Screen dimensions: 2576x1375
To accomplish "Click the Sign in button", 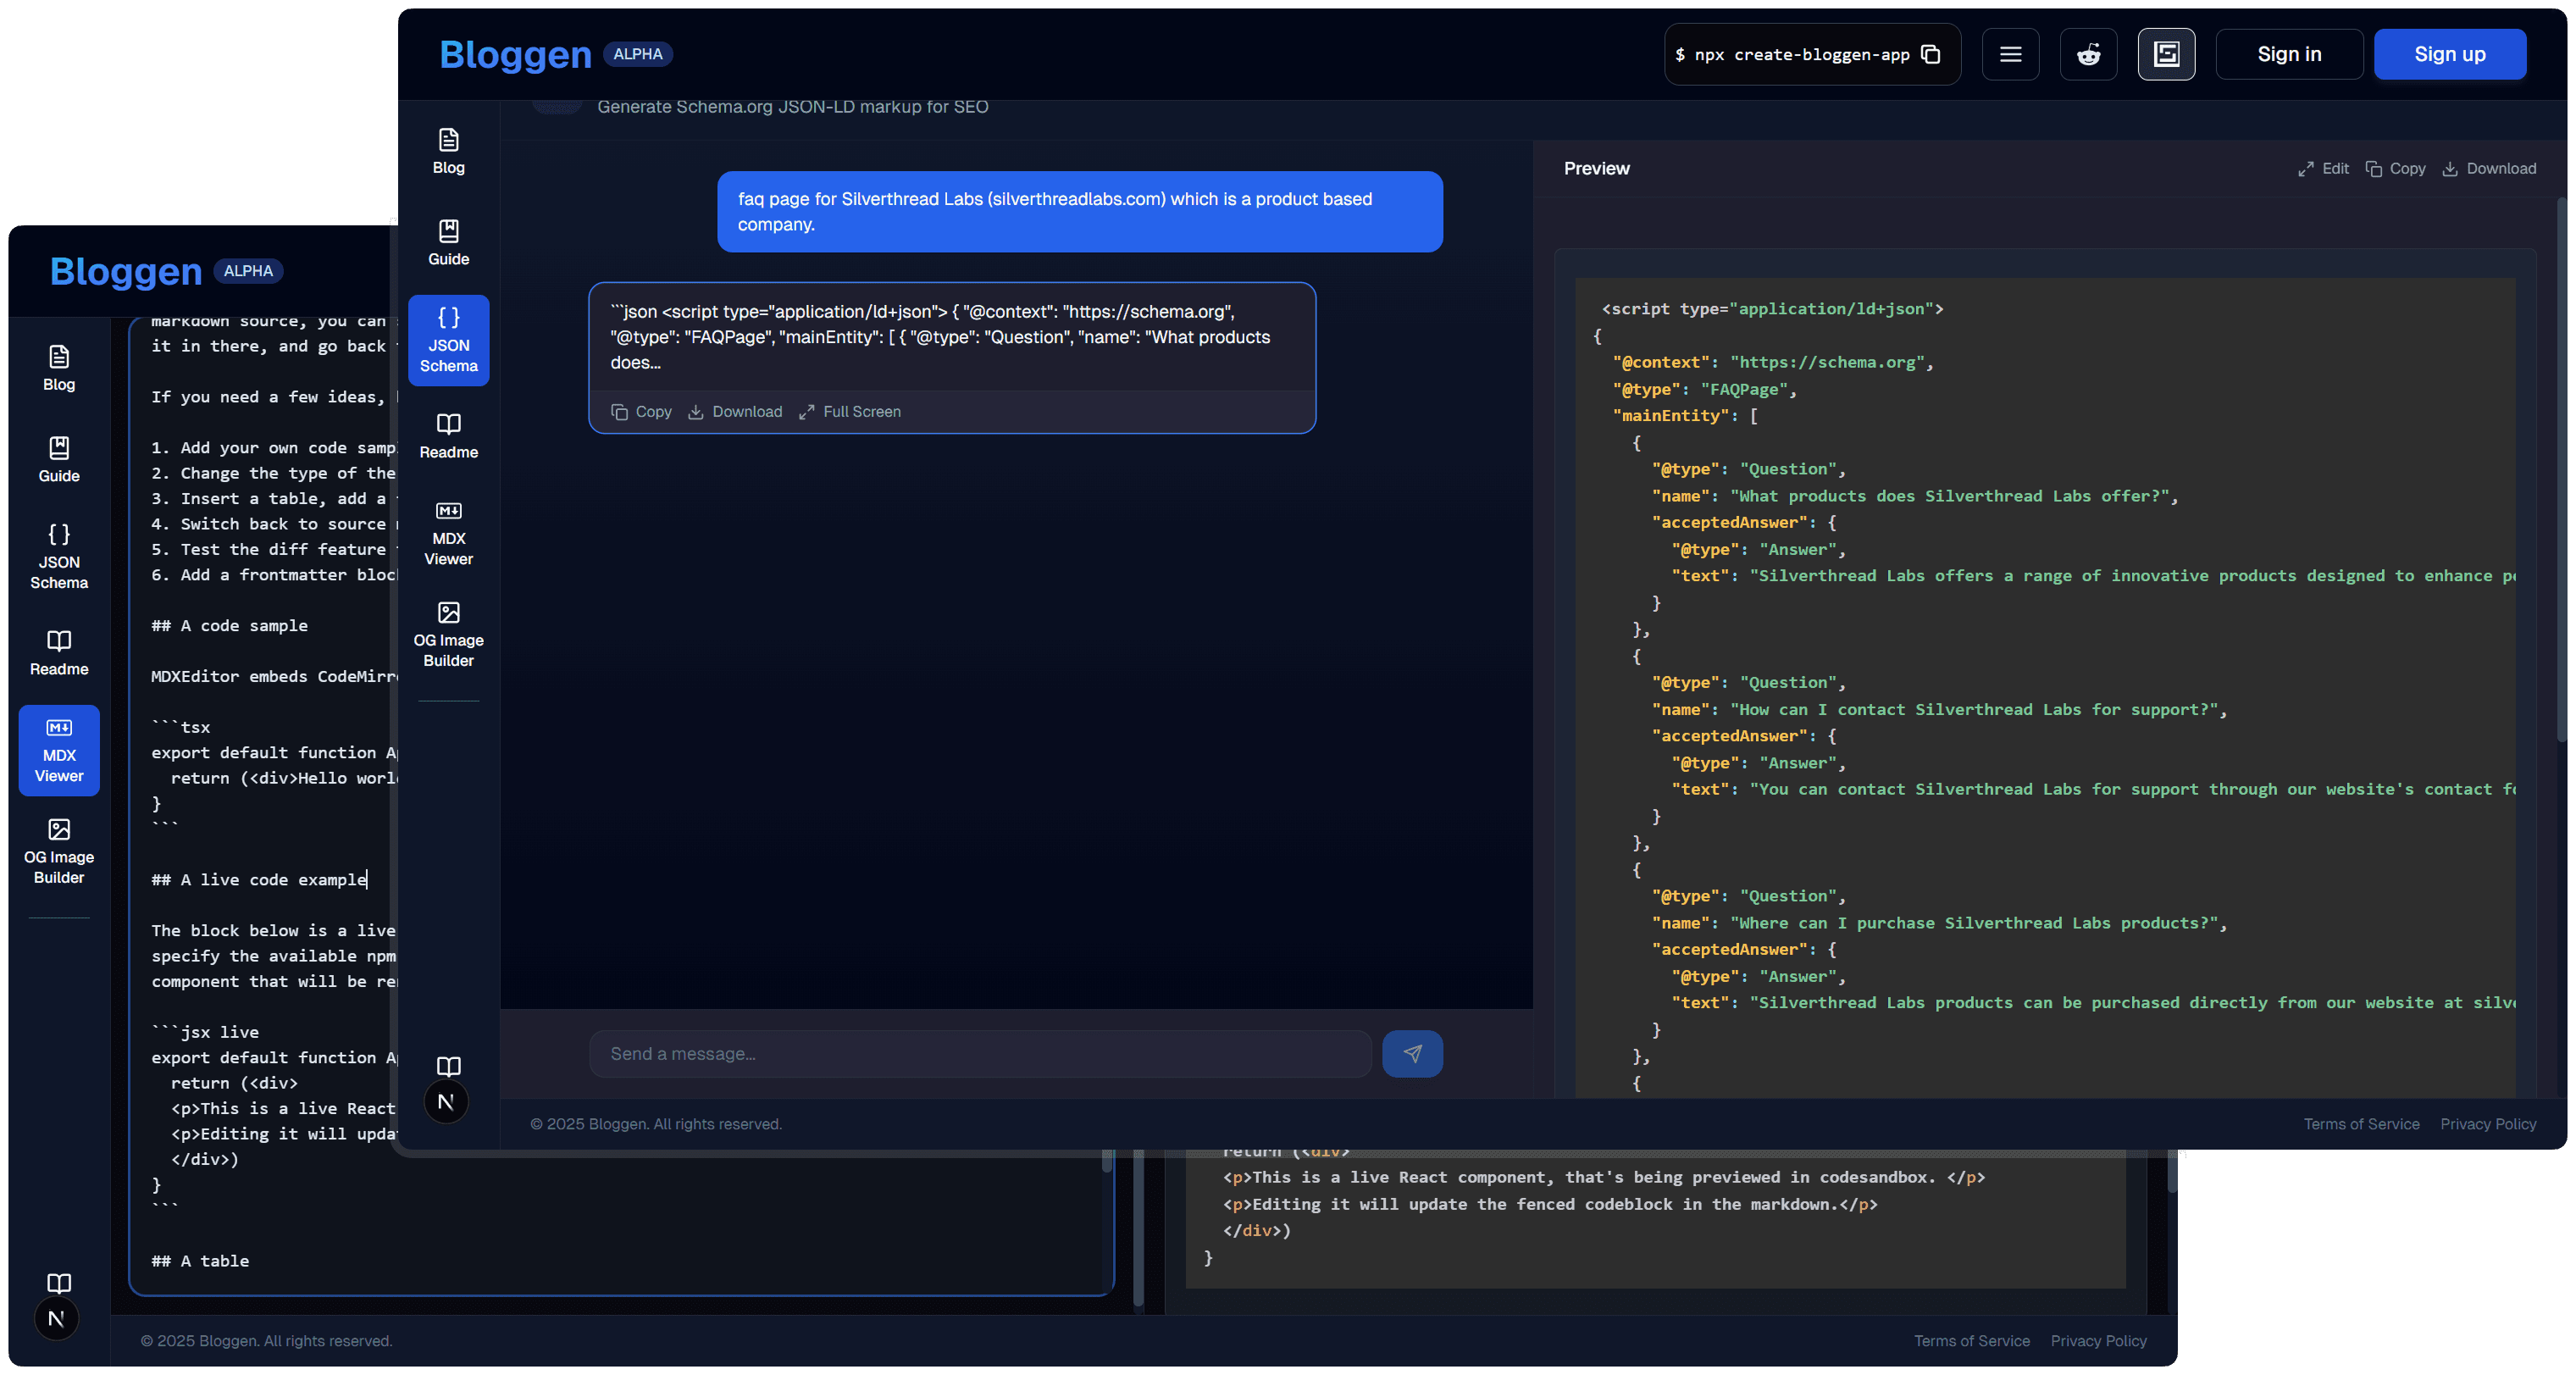I will coord(2288,54).
